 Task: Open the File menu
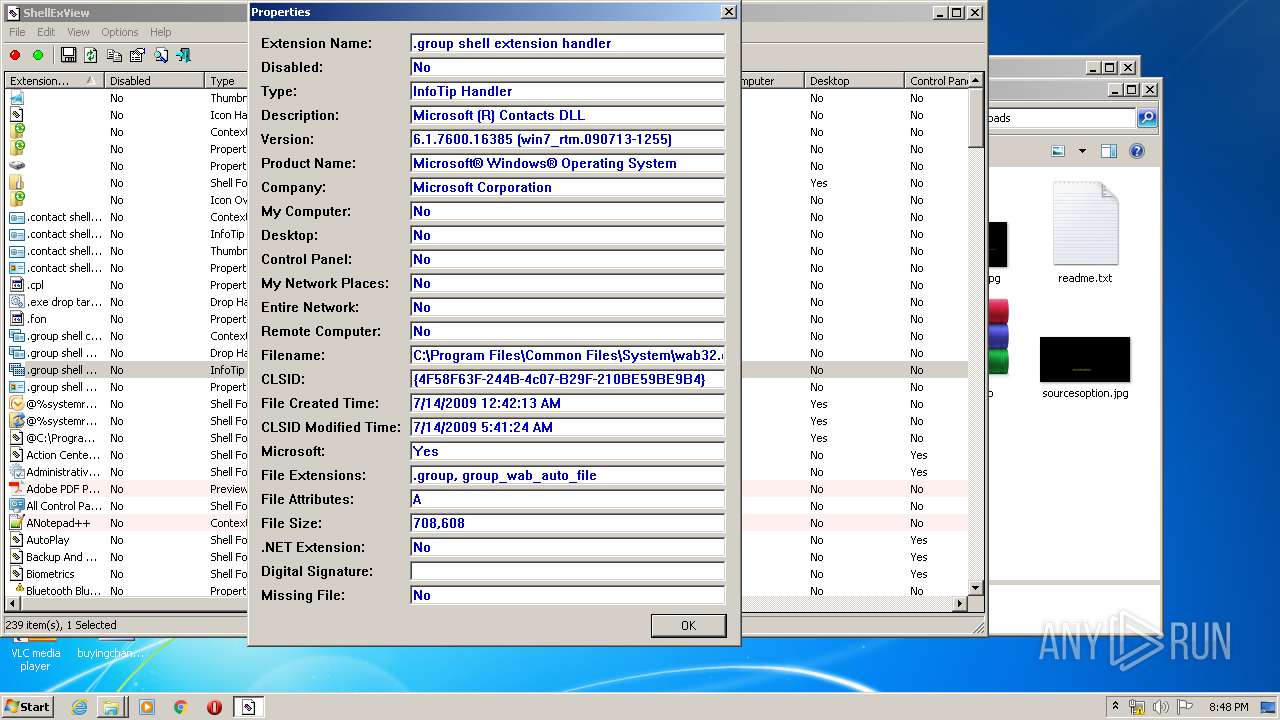[x=17, y=32]
